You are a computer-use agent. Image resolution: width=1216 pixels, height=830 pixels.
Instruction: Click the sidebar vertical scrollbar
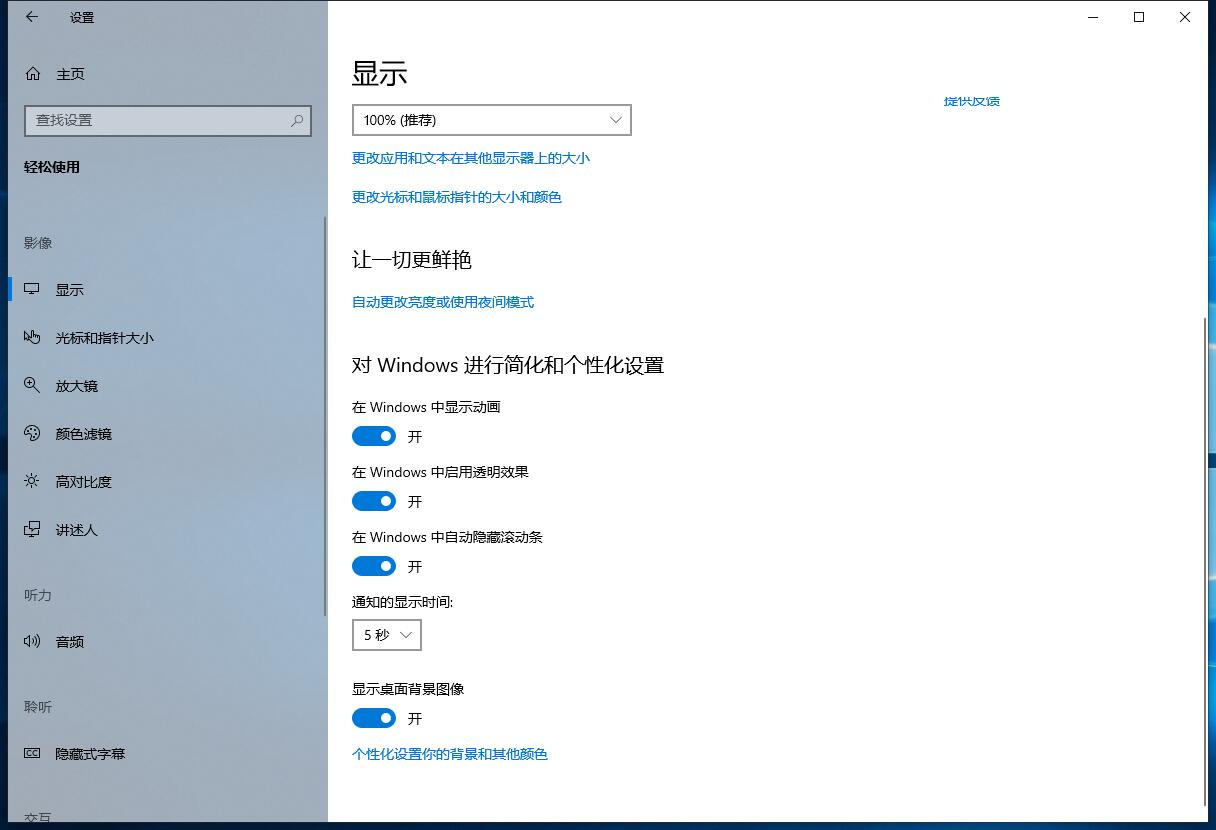(x=325, y=416)
